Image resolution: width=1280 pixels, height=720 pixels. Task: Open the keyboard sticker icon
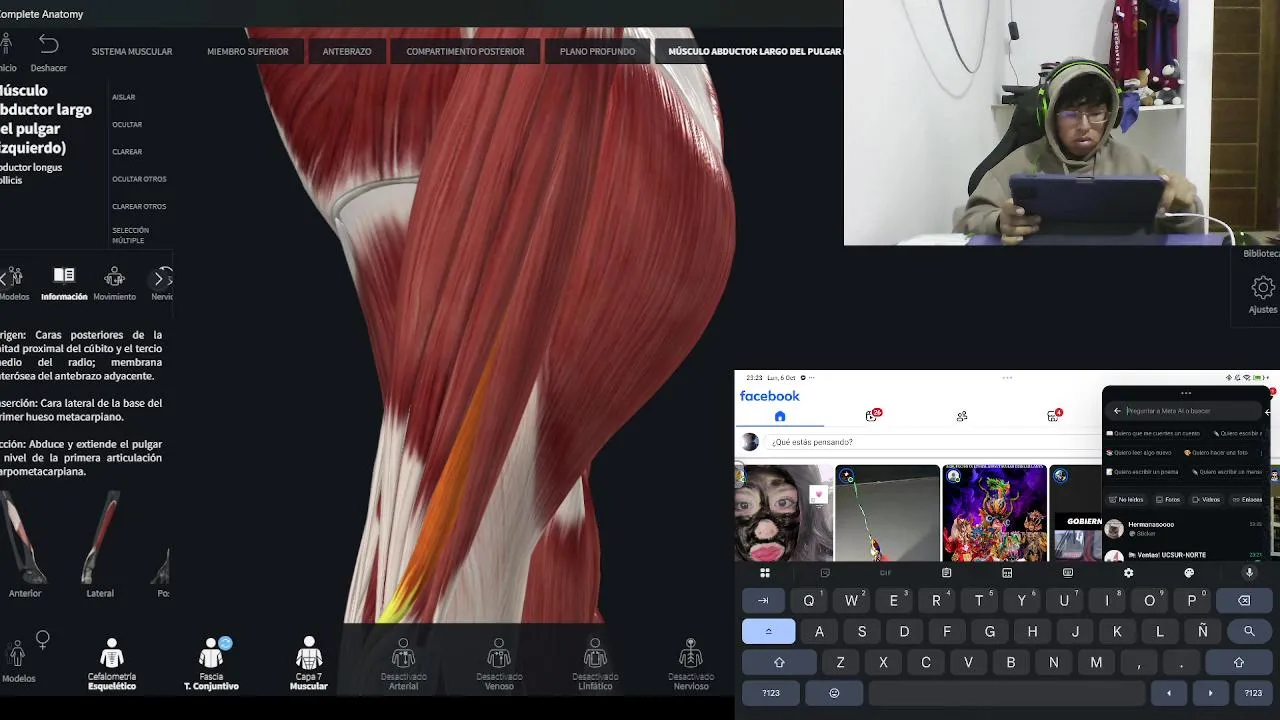click(825, 573)
